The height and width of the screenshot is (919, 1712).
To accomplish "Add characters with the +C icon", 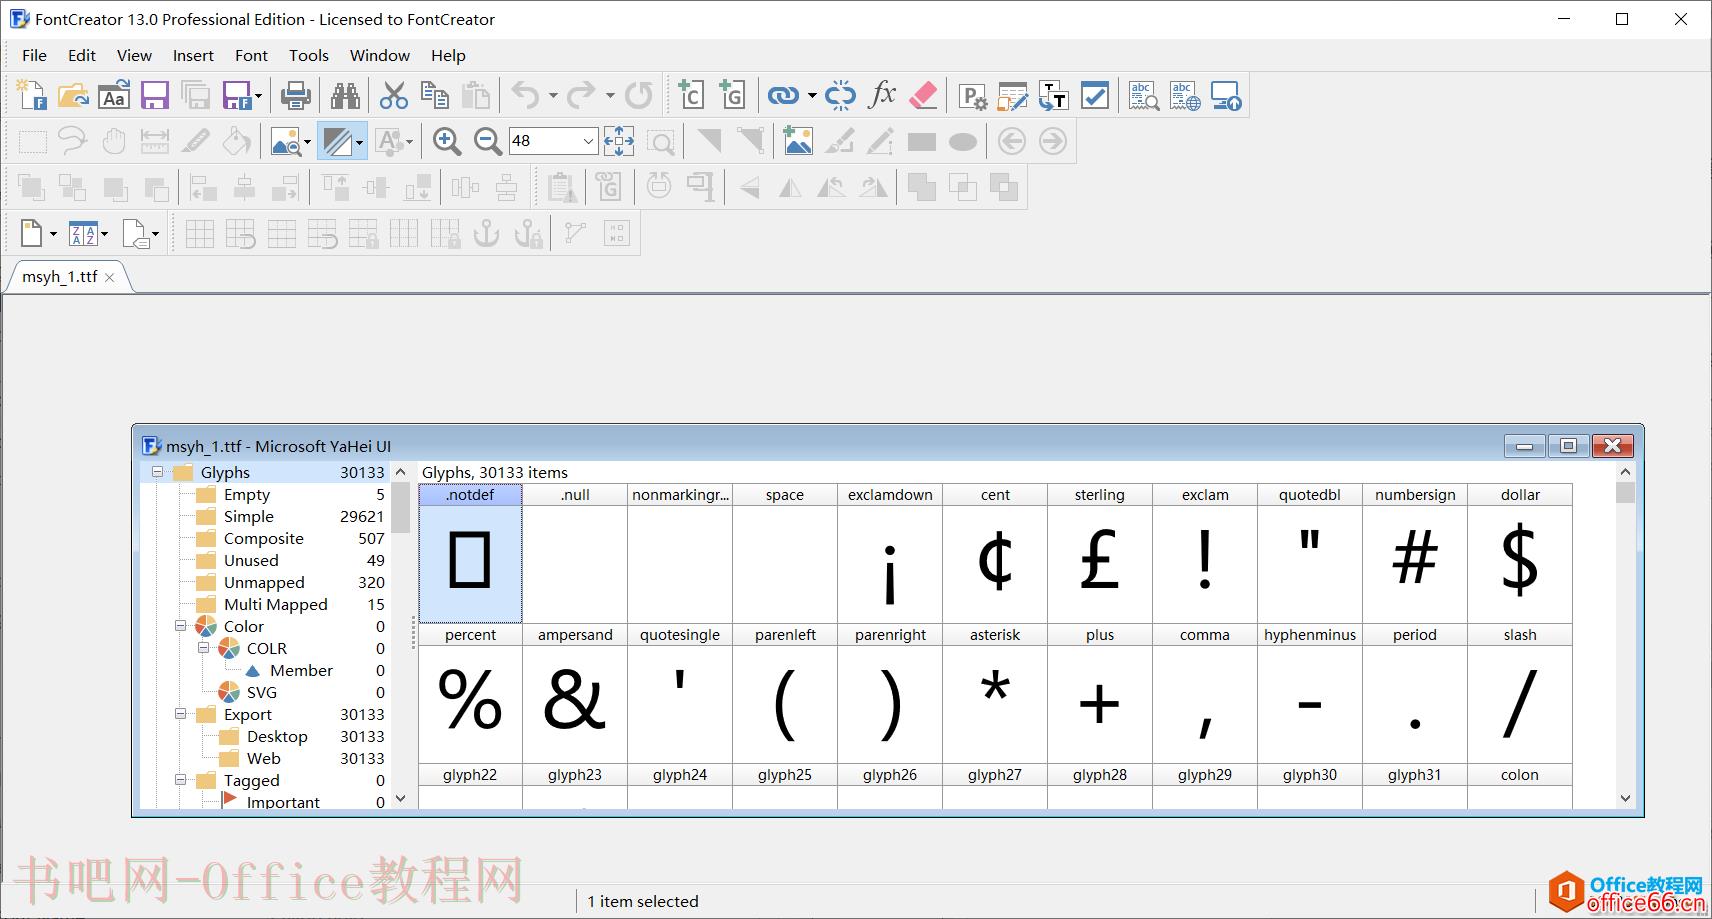I will (x=691, y=96).
